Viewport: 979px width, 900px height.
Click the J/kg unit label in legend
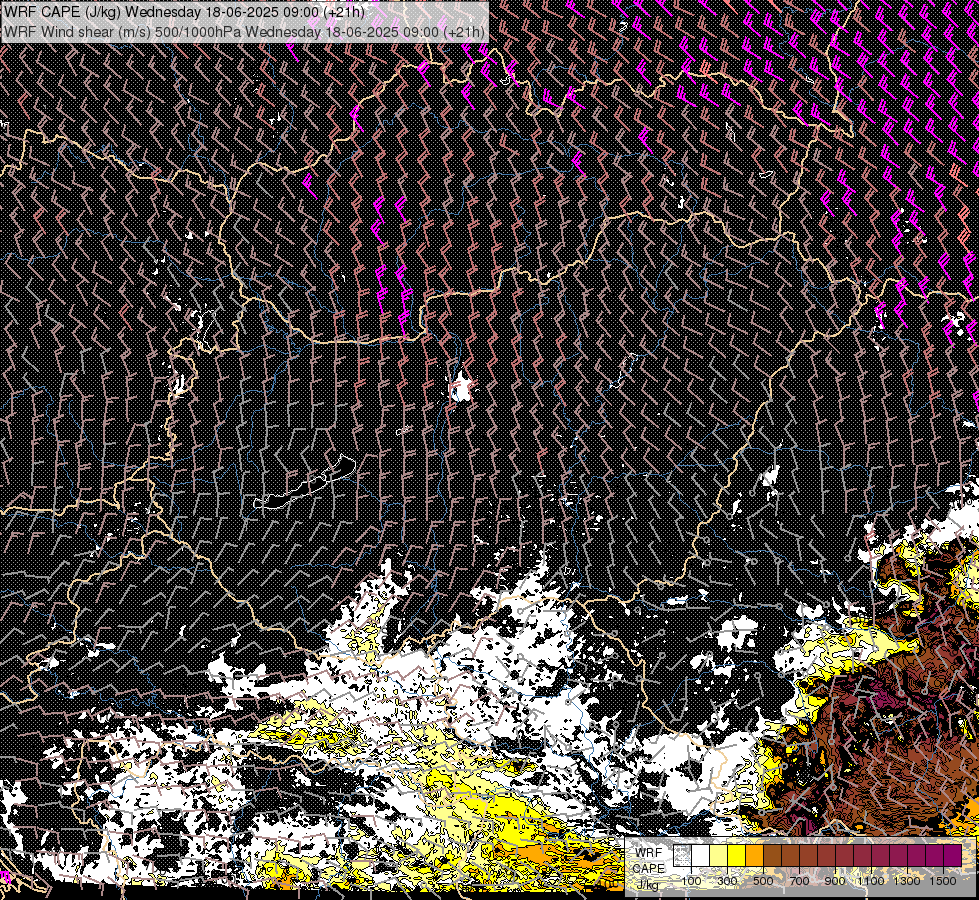click(648, 886)
